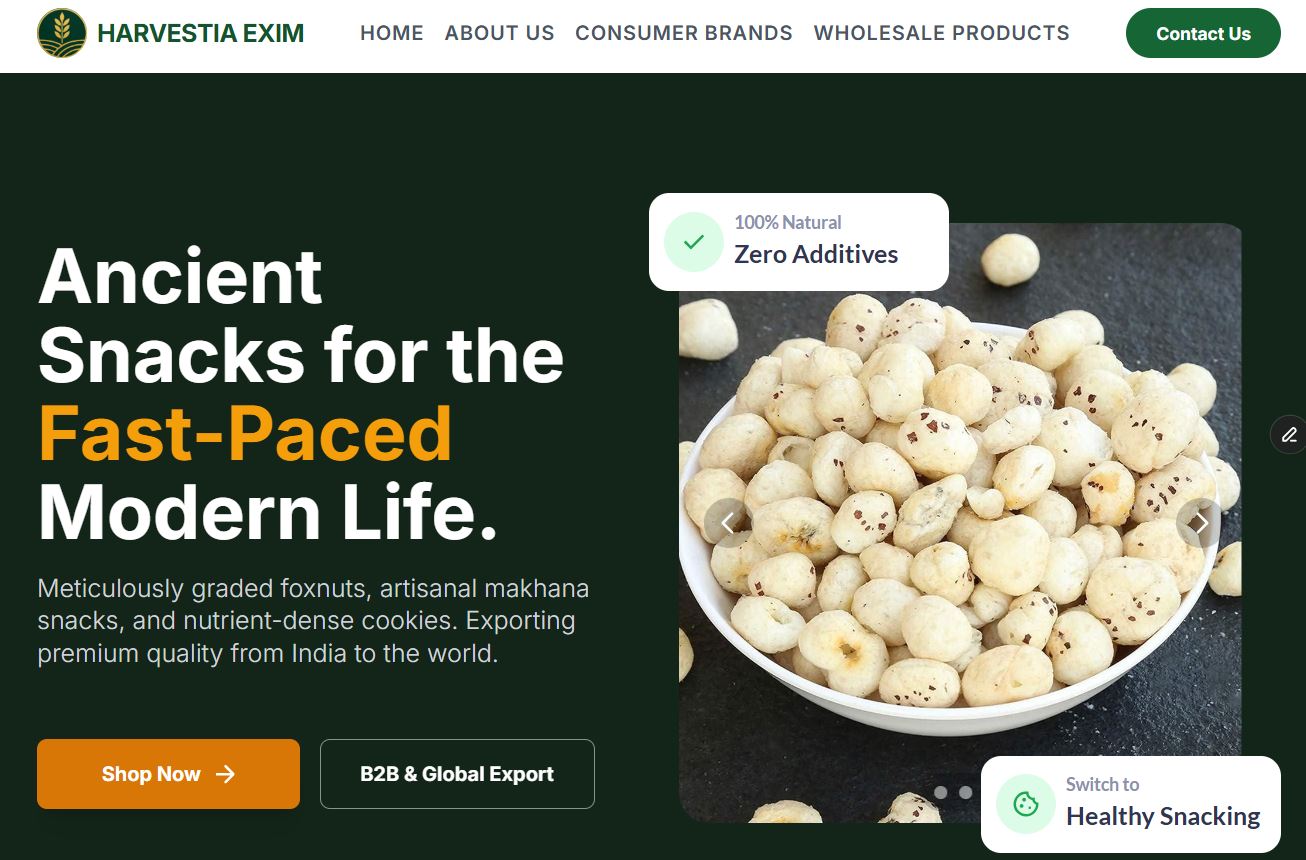This screenshot has height=860, width=1306.
Task: Click the makhana bowl carousel image
Action: tap(960, 522)
